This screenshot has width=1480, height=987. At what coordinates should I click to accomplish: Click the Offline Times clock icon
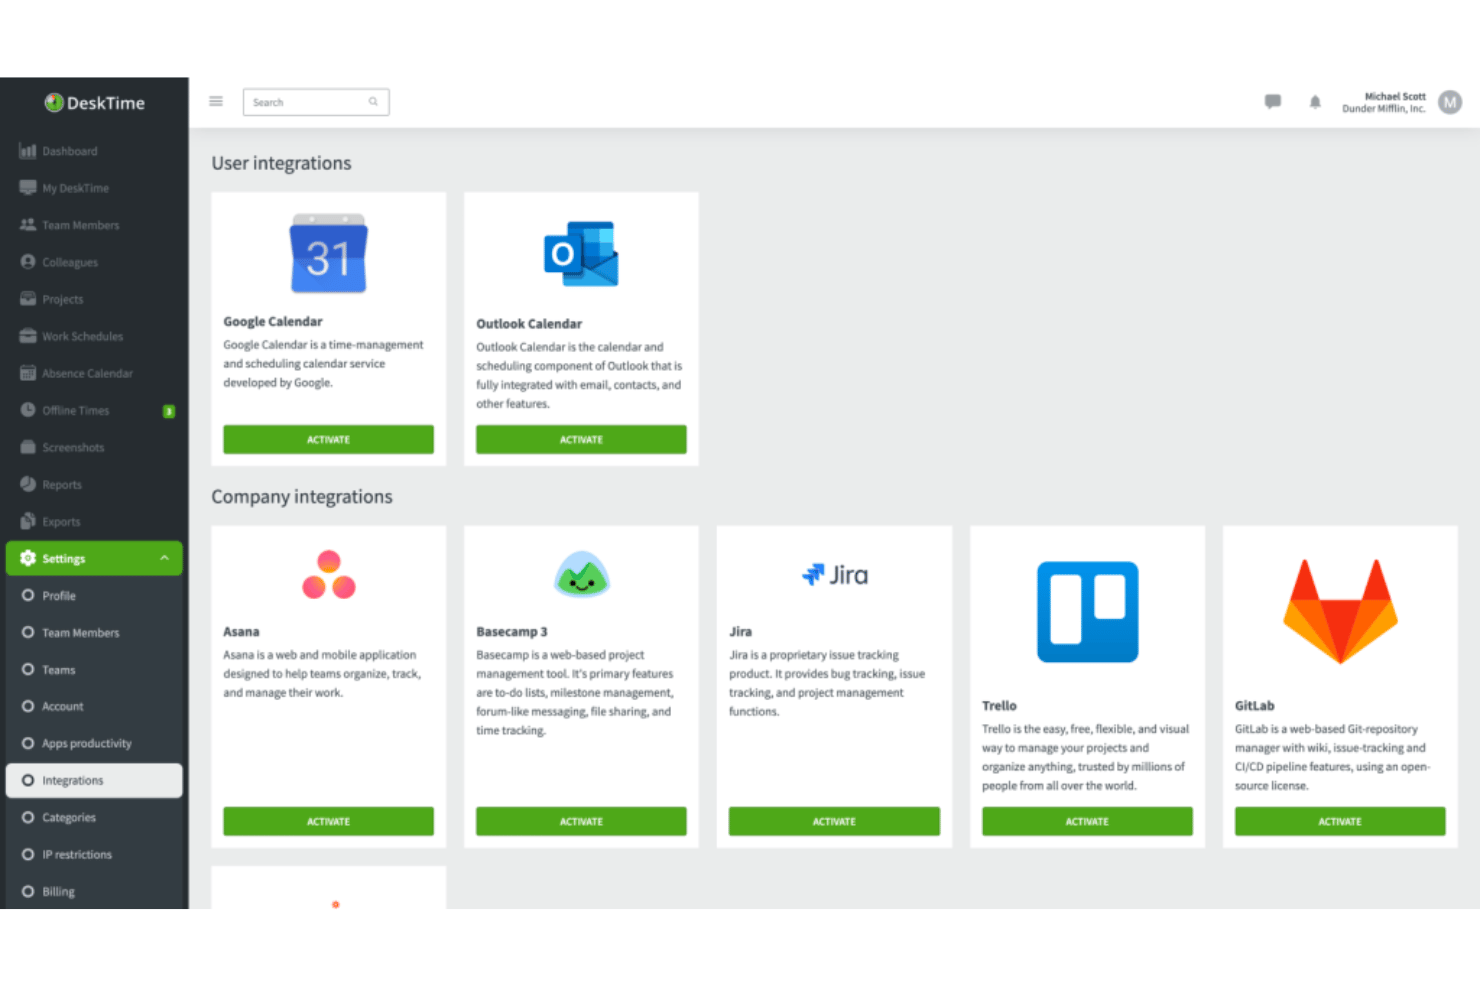pos(28,410)
